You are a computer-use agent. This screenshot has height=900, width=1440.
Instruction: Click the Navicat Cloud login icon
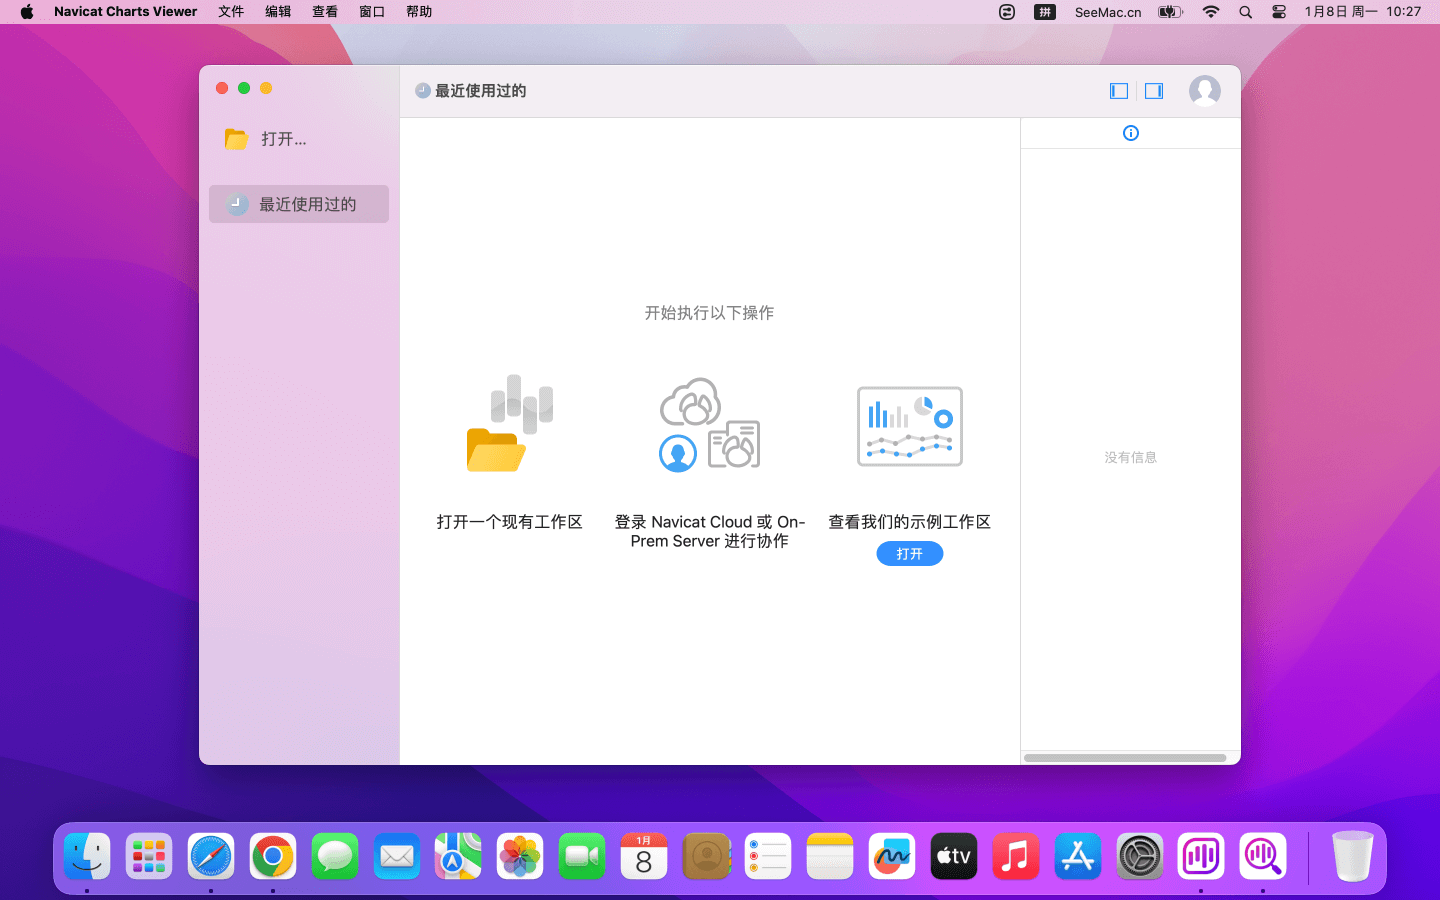pyautogui.click(x=709, y=424)
